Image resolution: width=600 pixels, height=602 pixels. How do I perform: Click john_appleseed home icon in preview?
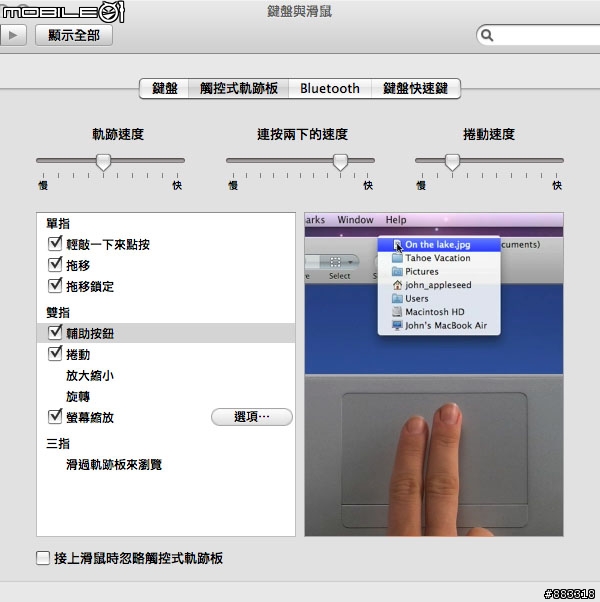coord(397,285)
